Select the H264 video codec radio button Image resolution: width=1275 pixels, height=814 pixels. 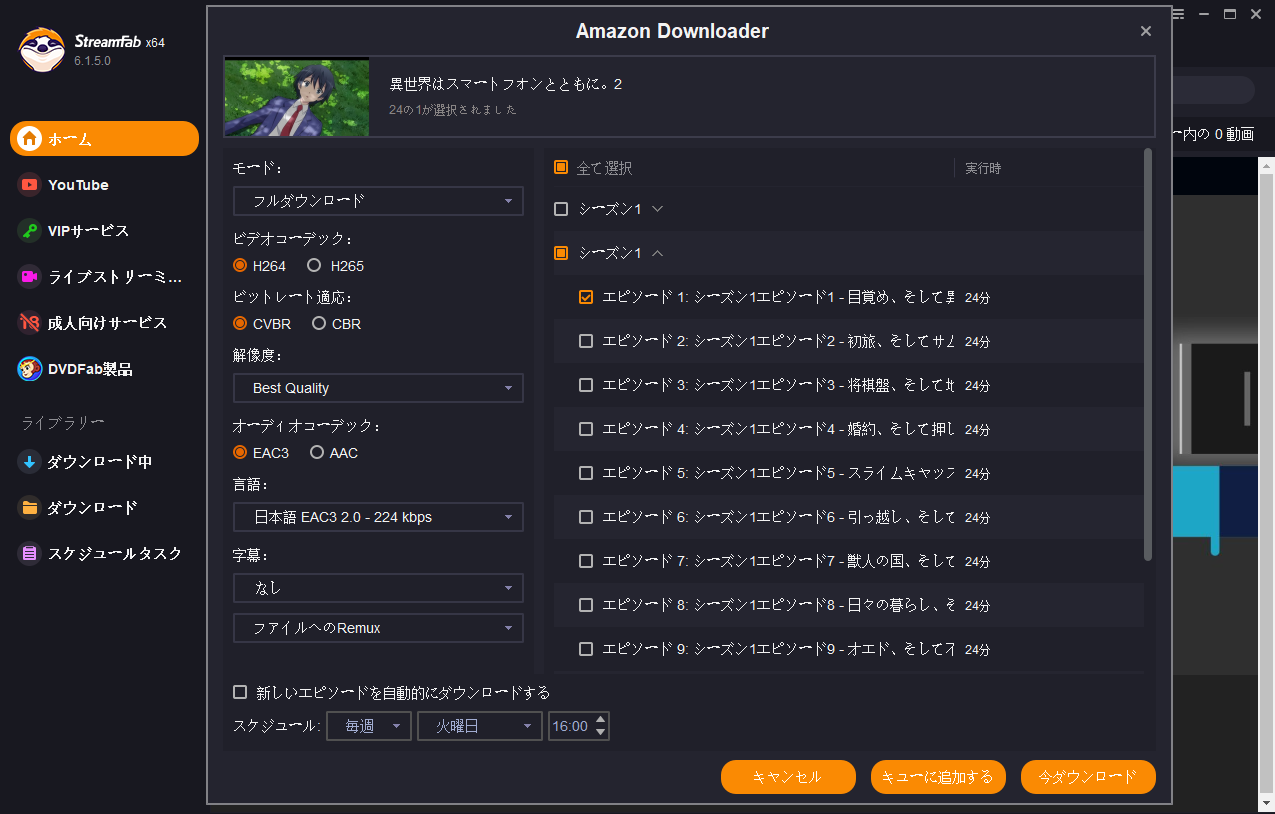coord(240,265)
